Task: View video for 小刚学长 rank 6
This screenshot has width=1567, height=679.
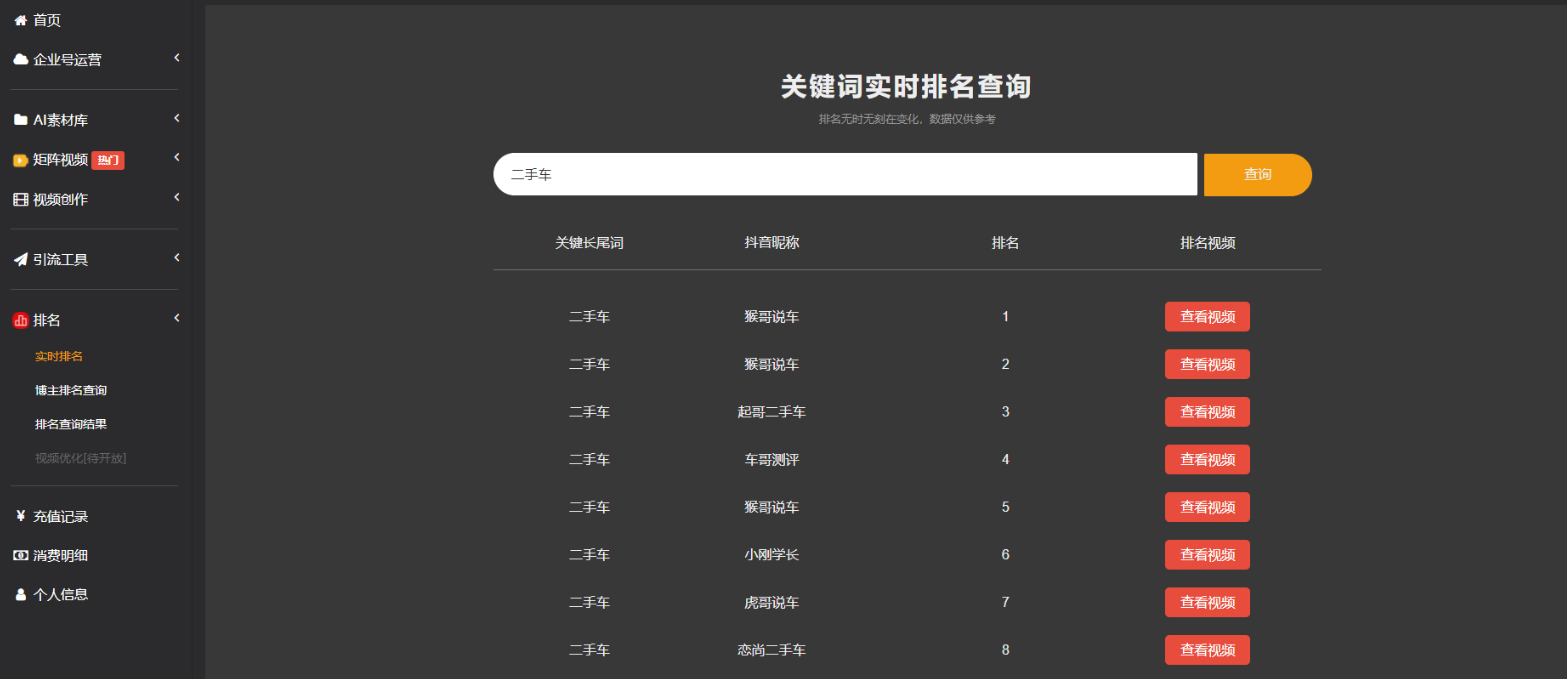Action: [x=1207, y=555]
